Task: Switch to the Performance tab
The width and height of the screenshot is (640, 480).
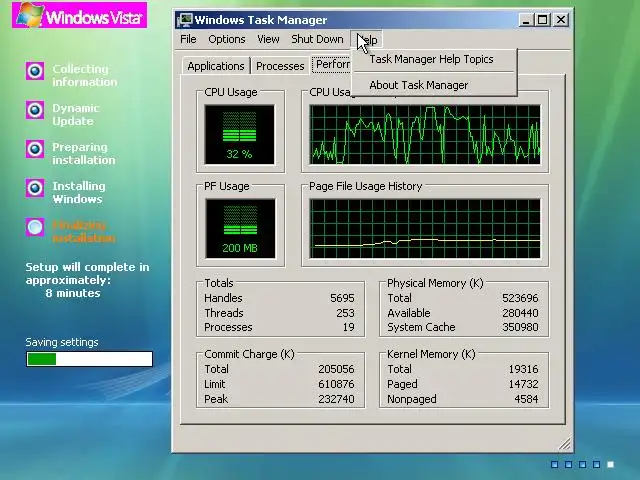Action: coord(331,64)
